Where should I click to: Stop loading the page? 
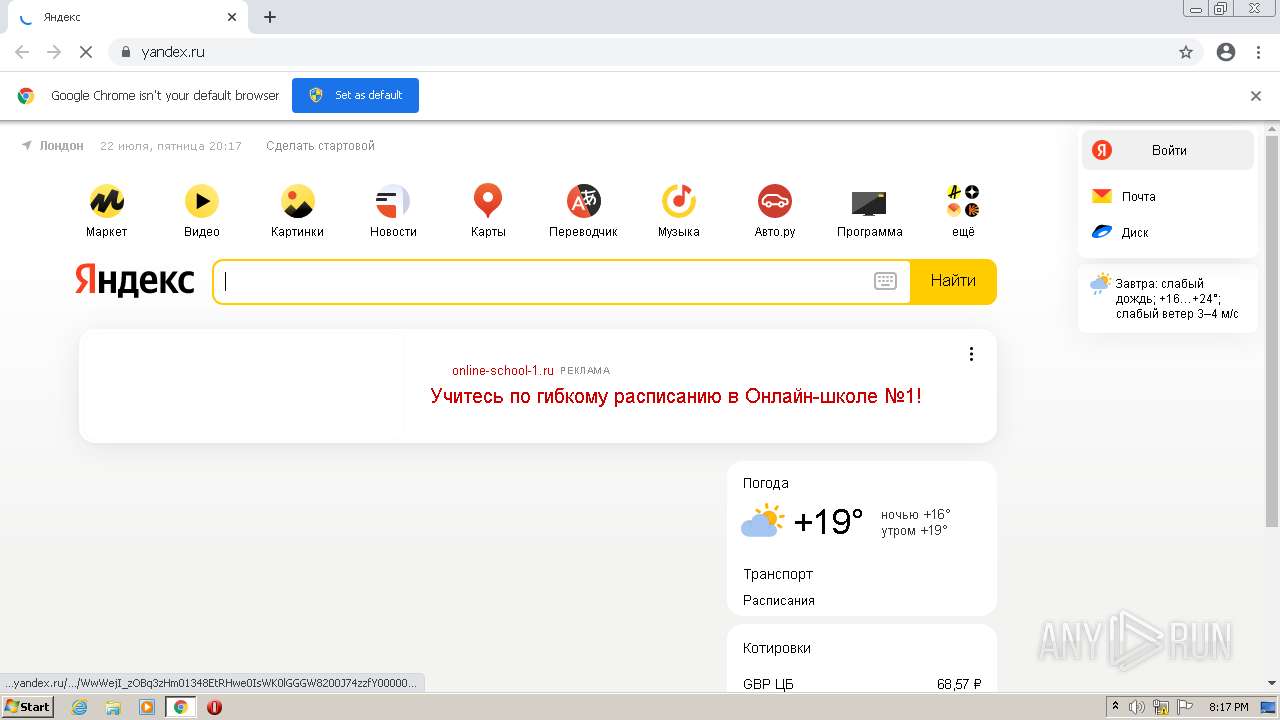click(x=86, y=52)
